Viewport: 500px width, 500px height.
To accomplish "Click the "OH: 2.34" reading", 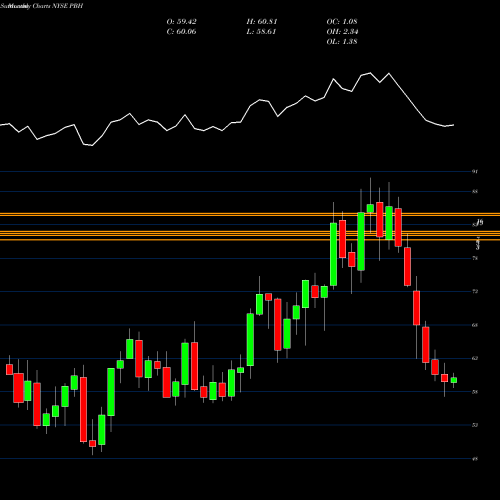I will tap(342, 32).
